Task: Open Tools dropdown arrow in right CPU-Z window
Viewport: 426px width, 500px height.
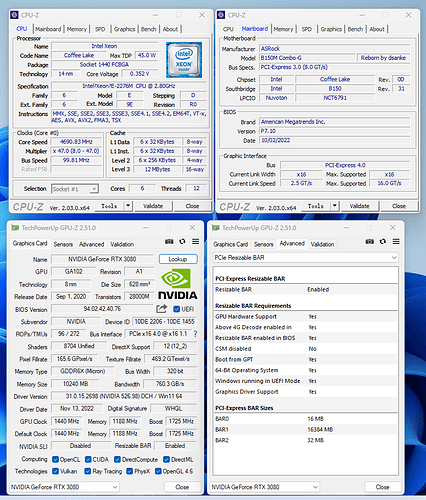Action: point(335,206)
